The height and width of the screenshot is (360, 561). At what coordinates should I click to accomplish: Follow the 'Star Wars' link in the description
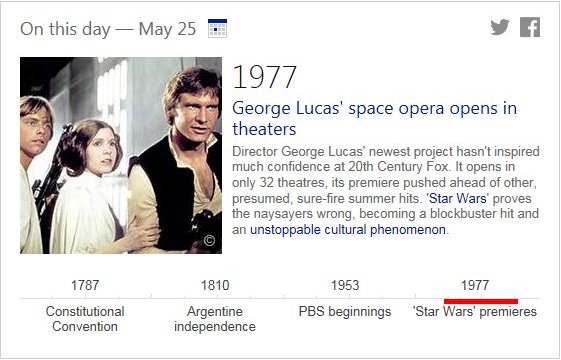459,198
